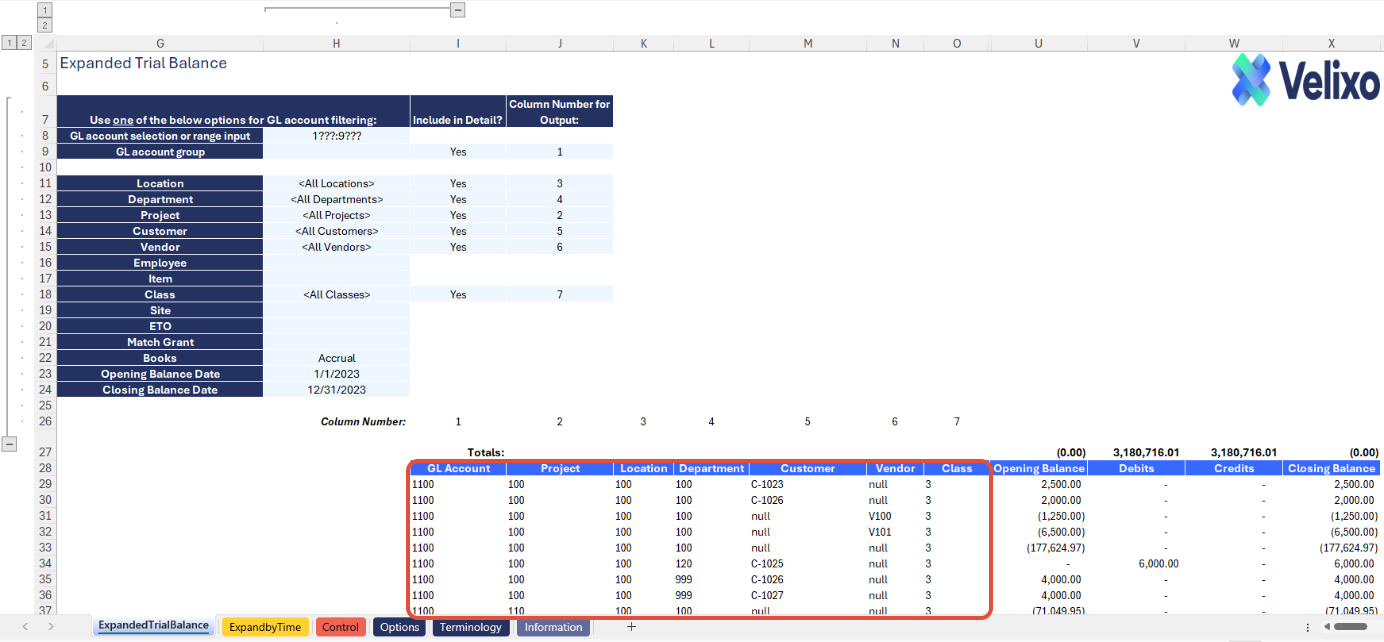
Task: Open the Information sheet tab
Action: tap(553, 627)
